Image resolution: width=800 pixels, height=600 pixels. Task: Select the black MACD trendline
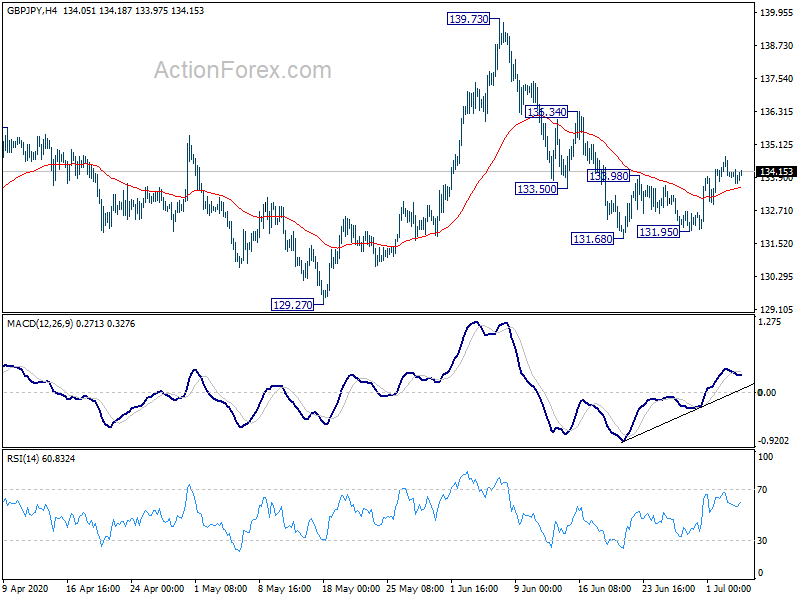pos(688,413)
